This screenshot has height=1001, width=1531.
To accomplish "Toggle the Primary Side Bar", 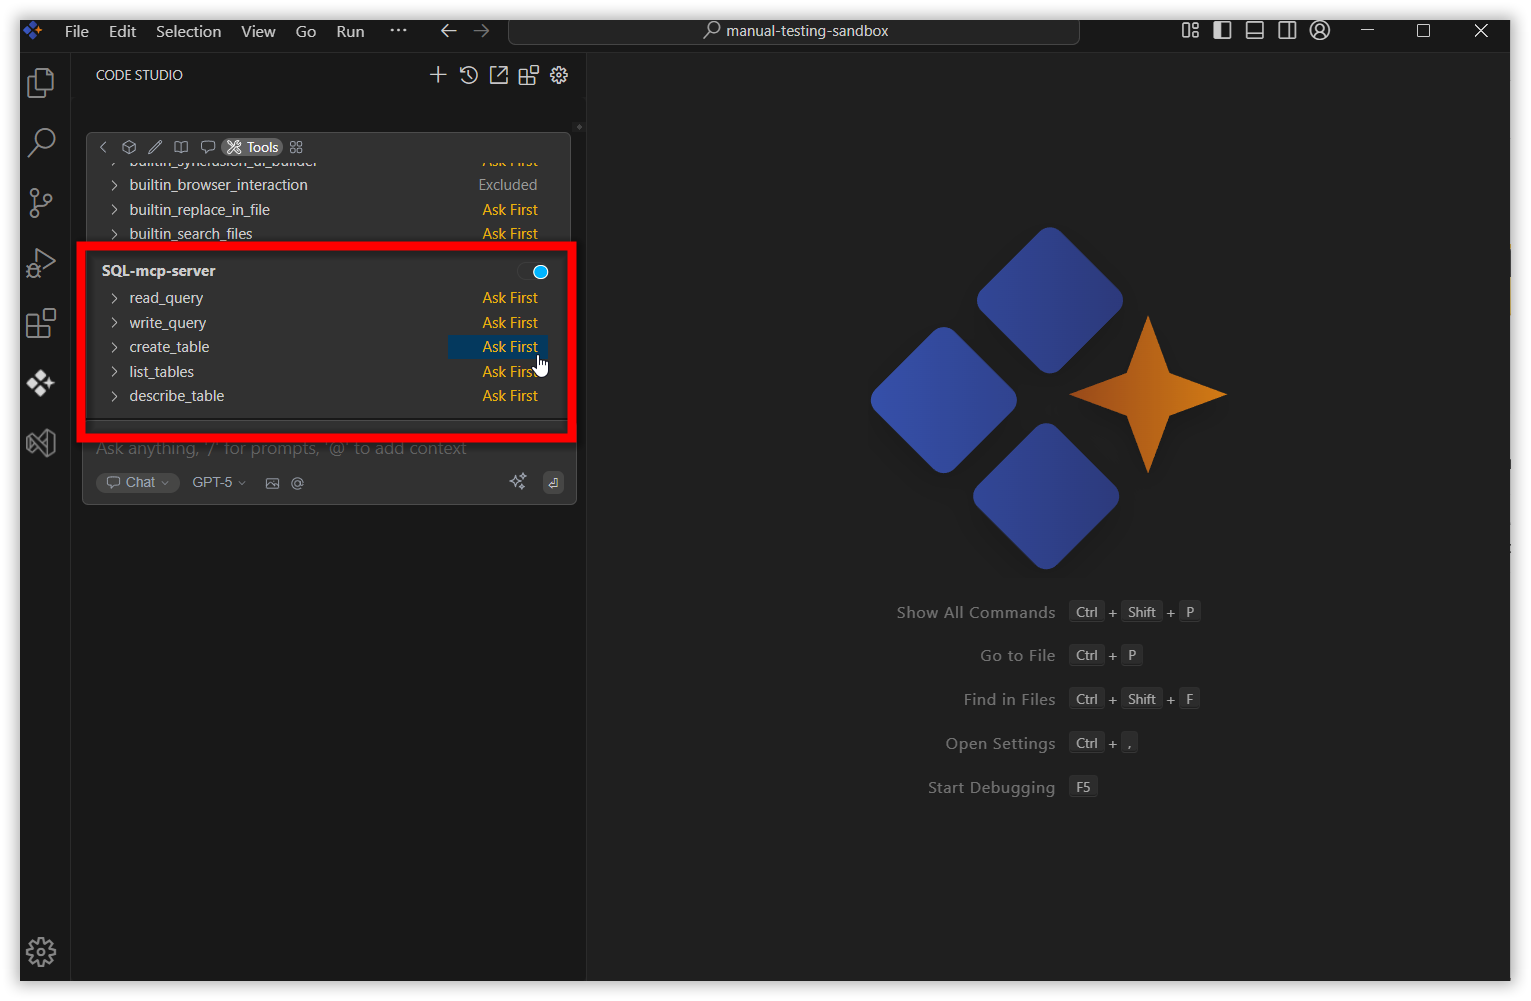I will (x=1222, y=31).
